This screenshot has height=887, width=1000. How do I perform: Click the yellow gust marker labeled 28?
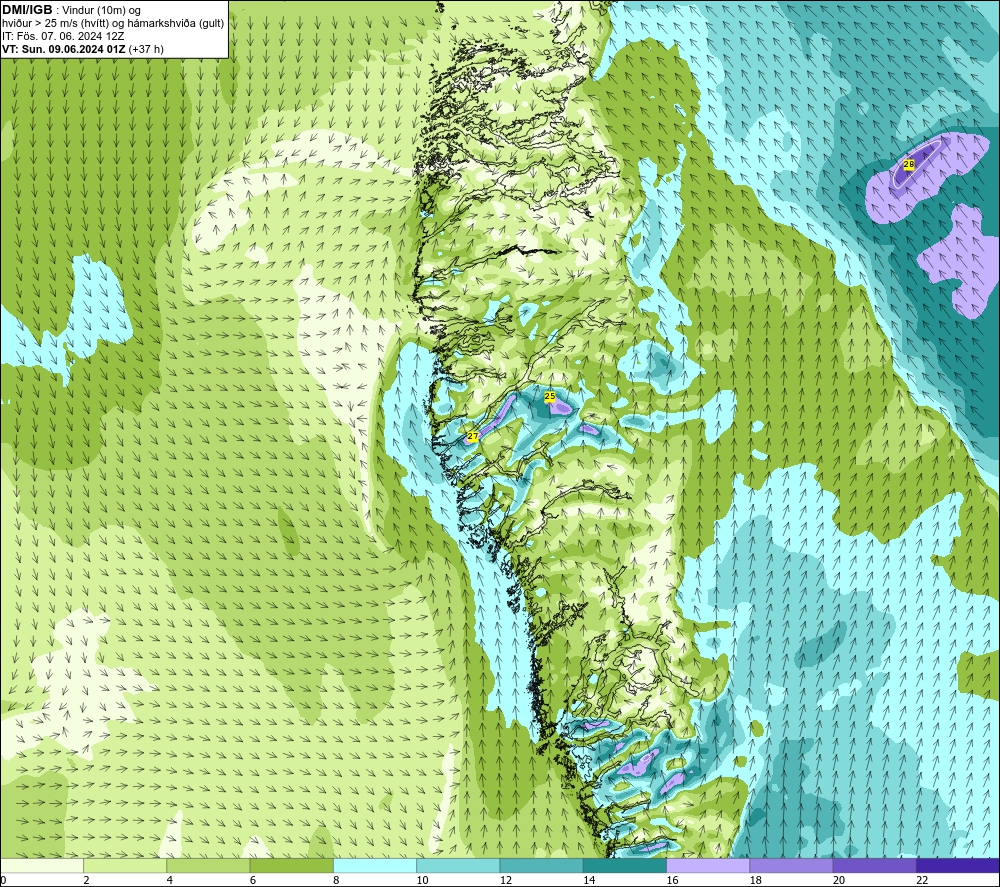pyautogui.click(x=909, y=165)
